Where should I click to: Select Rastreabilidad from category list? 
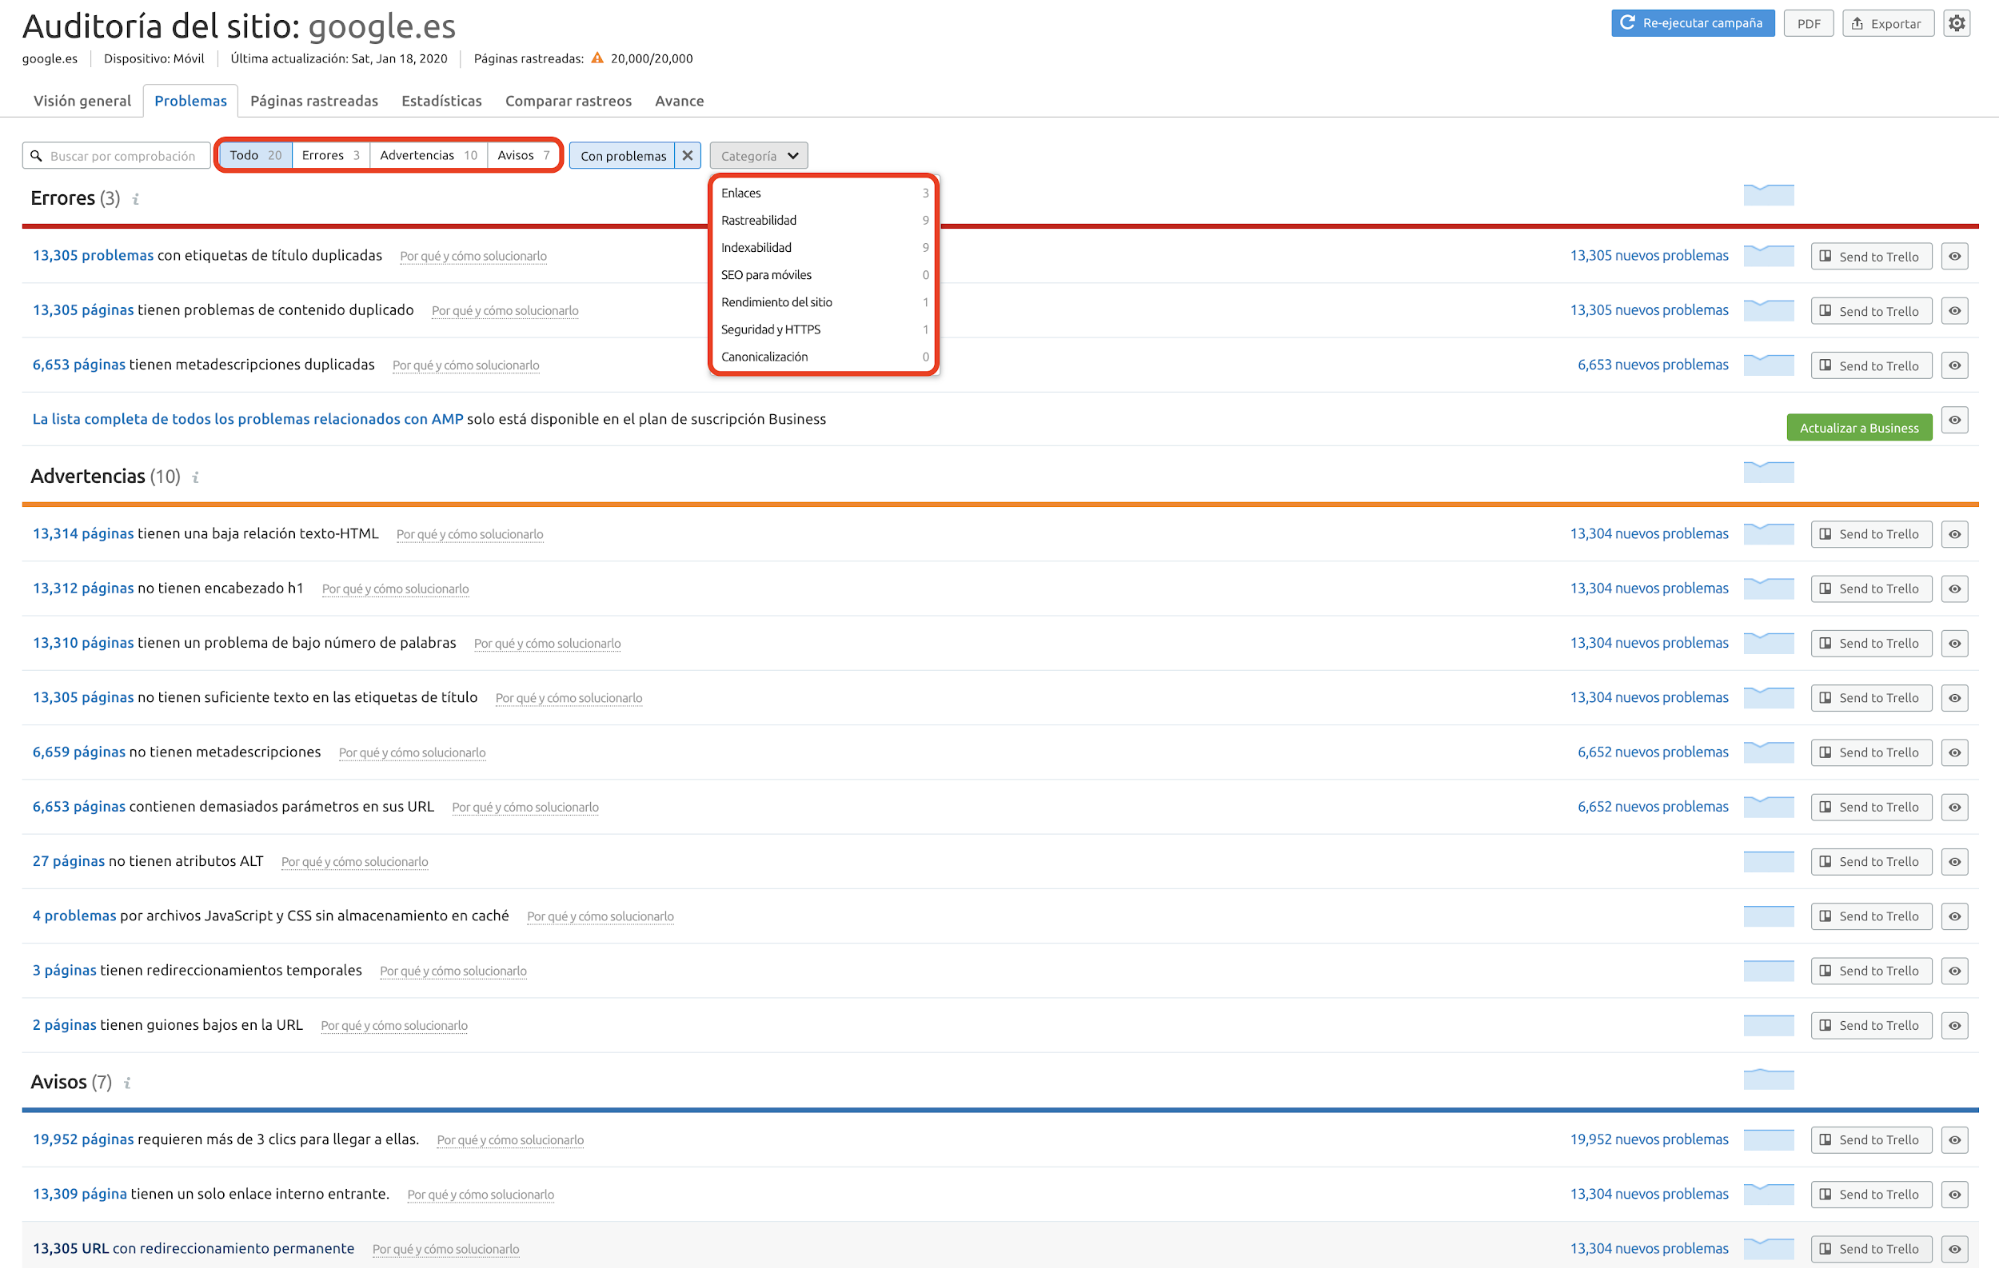[x=759, y=220]
